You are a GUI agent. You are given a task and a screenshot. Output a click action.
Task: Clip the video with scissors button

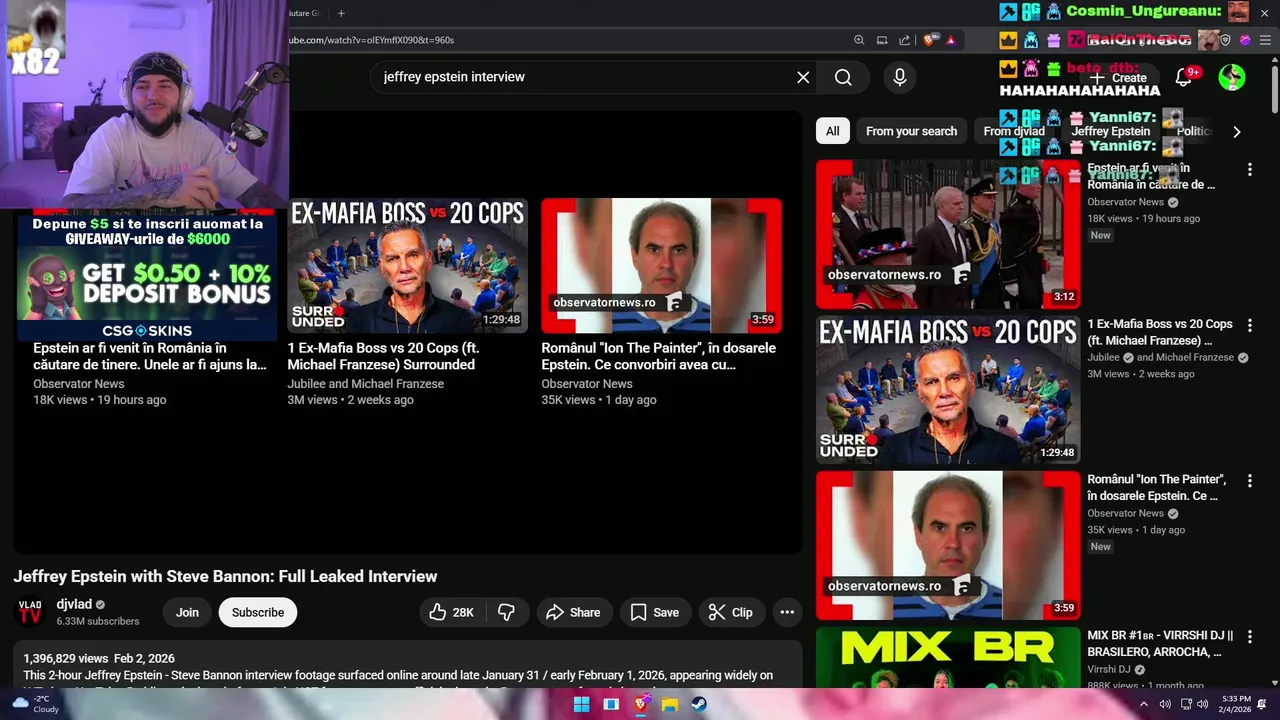pyautogui.click(x=731, y=613)
